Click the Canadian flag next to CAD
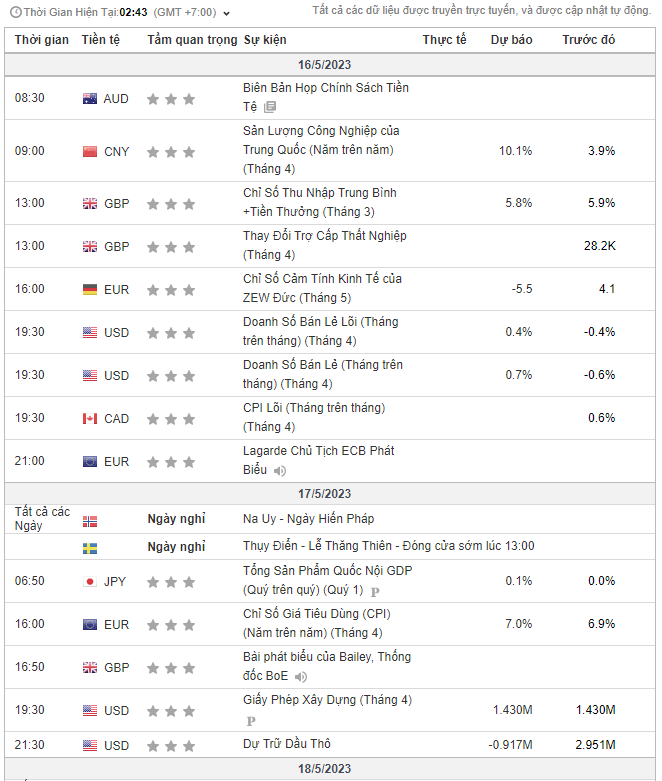The height and width of the screenshot is (781, 662). tap(90, 419)
